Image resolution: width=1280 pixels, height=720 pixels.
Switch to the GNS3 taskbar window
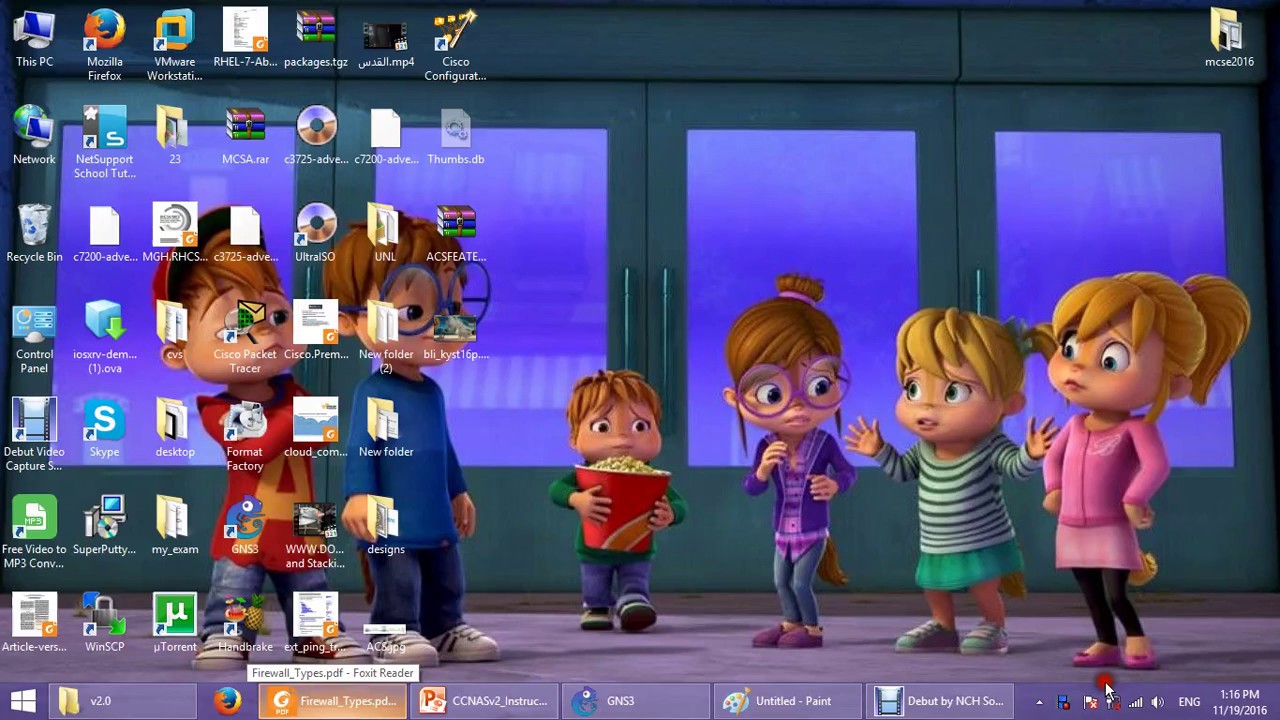pos(636,701)
